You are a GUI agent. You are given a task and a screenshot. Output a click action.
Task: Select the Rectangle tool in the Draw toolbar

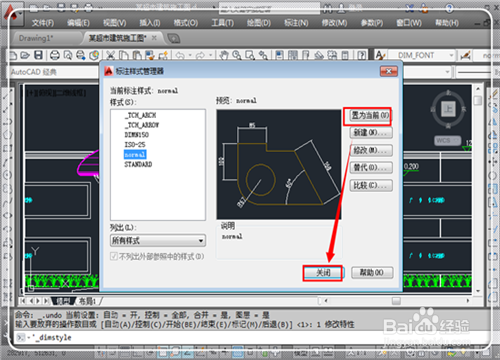[x=7, y=148]
